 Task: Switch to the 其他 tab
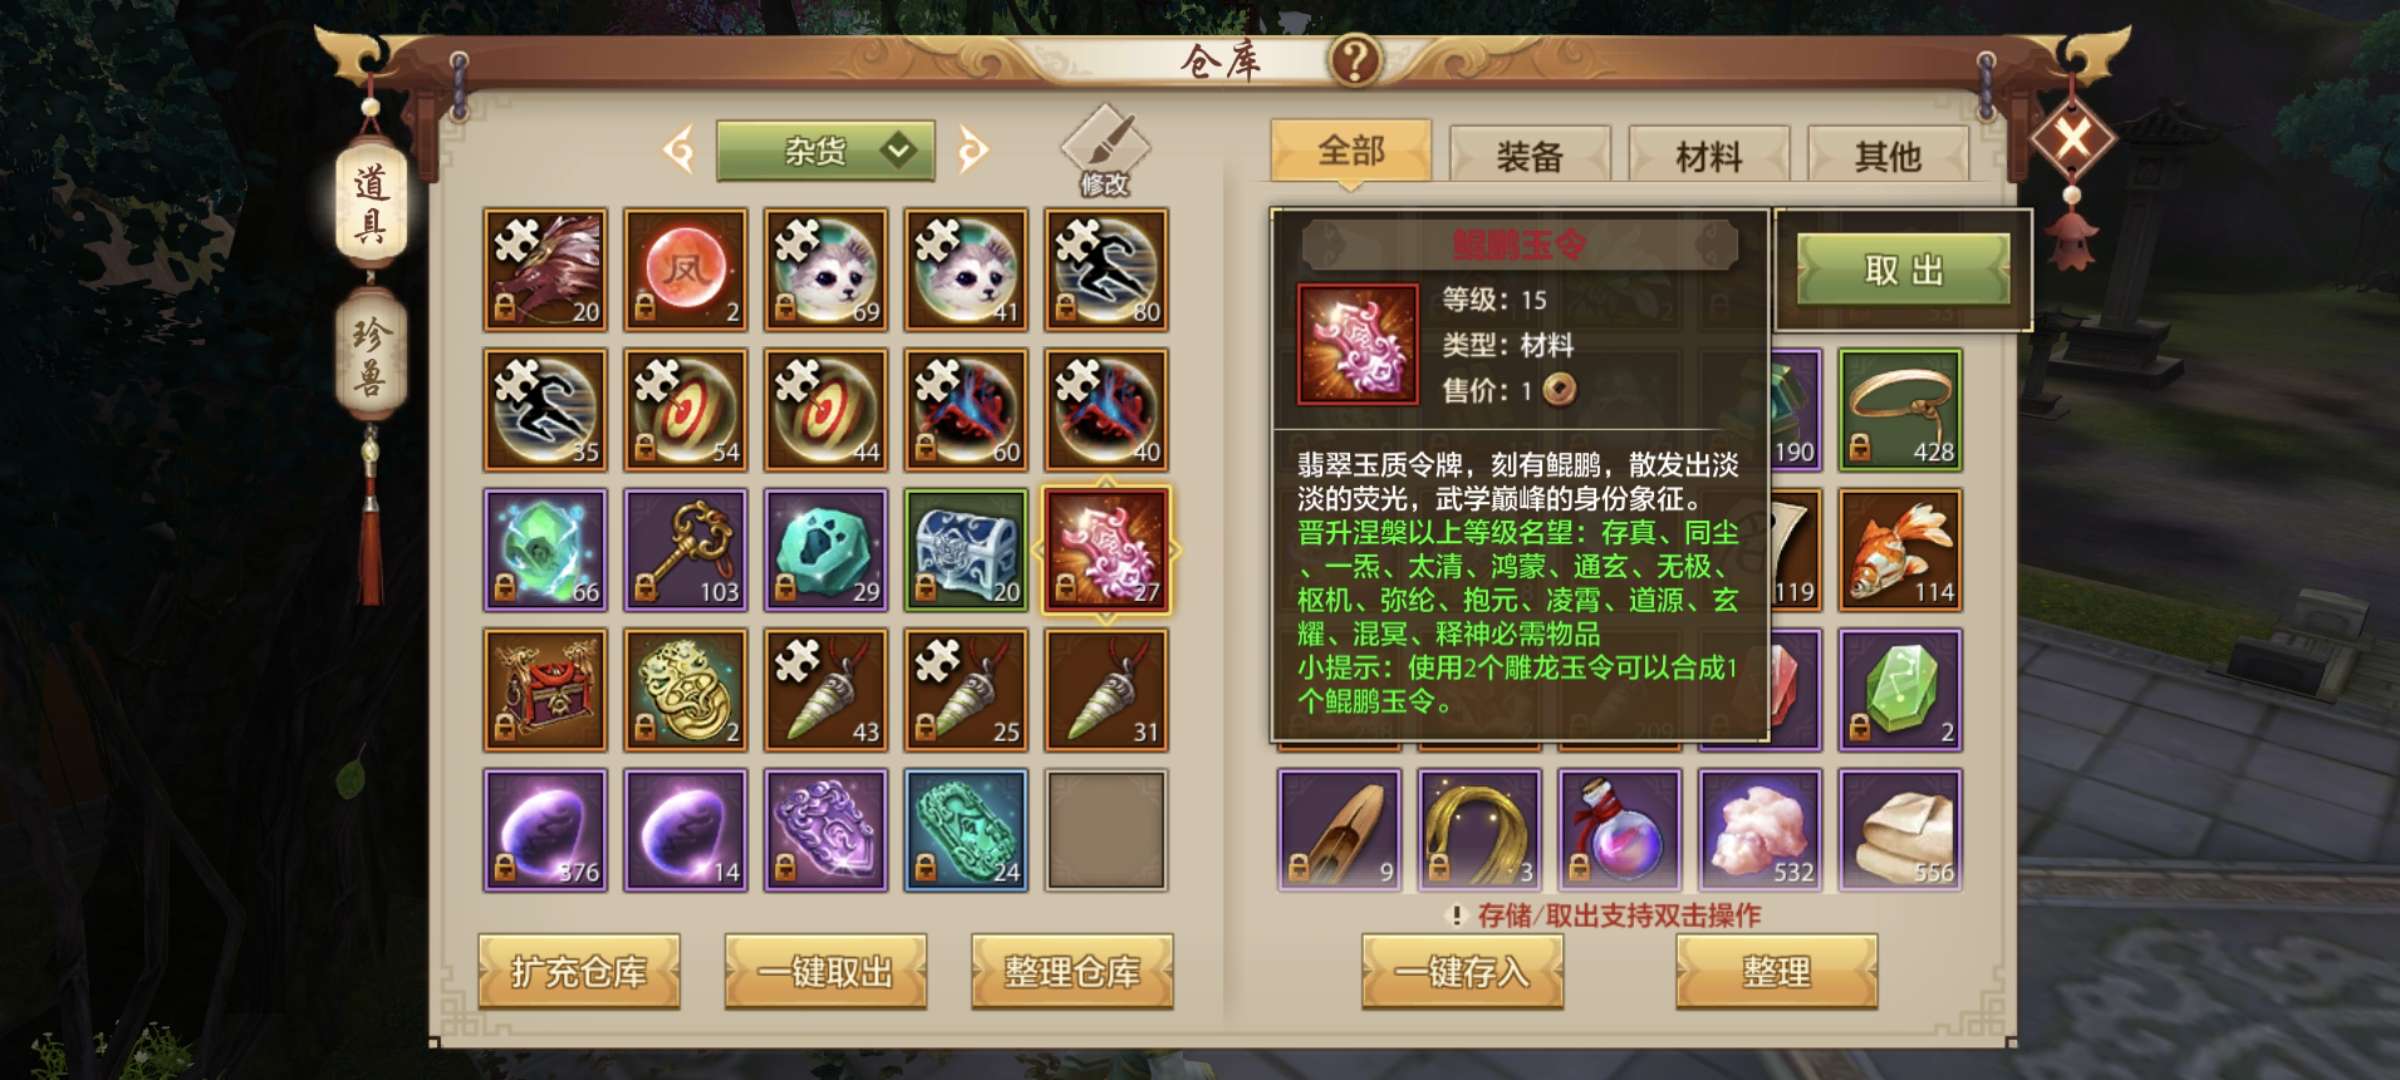click(1888, 155)
